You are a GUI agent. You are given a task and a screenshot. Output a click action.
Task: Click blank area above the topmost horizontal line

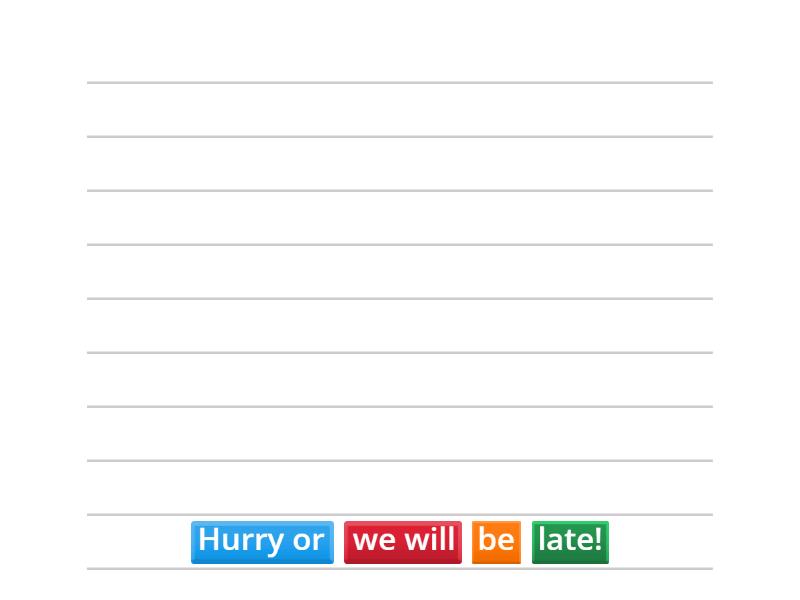pos(400,40)
